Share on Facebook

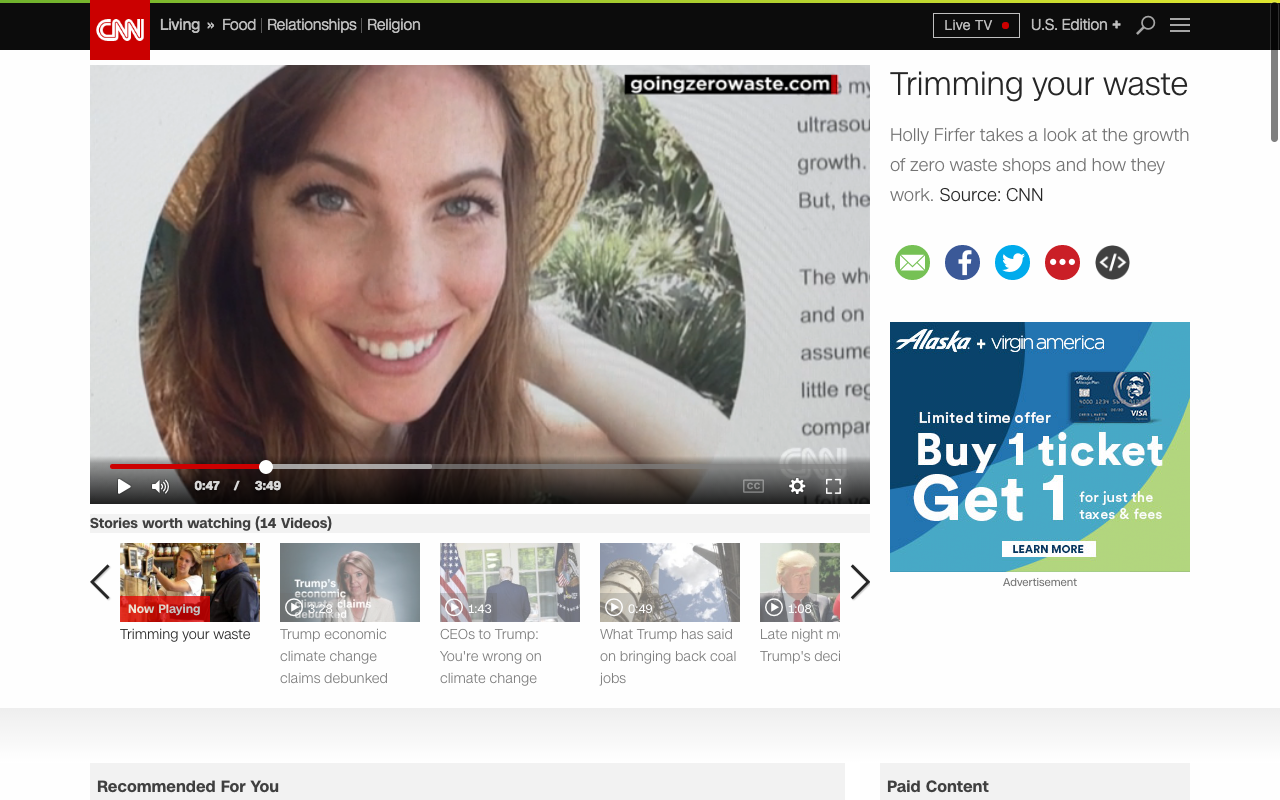click(x=962, y=262)
